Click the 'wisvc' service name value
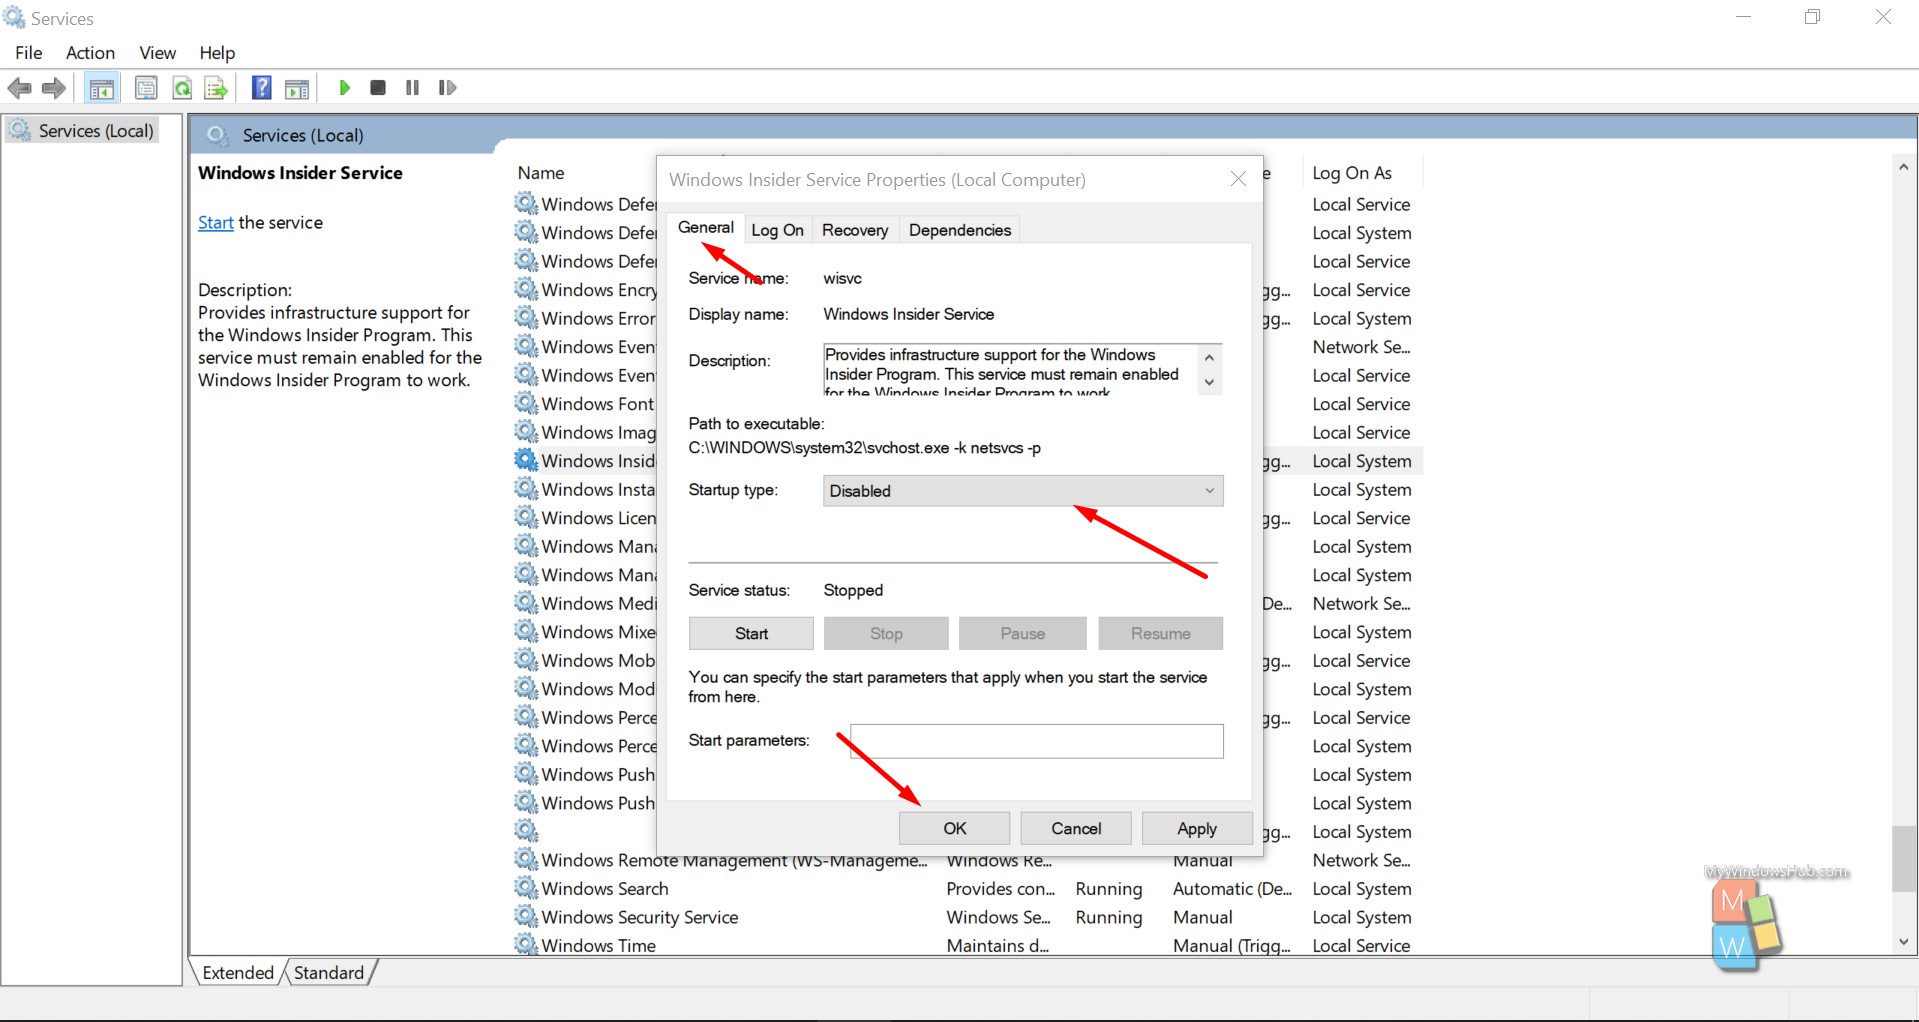The image size is (1919, 1022). (x=842, y=278)
